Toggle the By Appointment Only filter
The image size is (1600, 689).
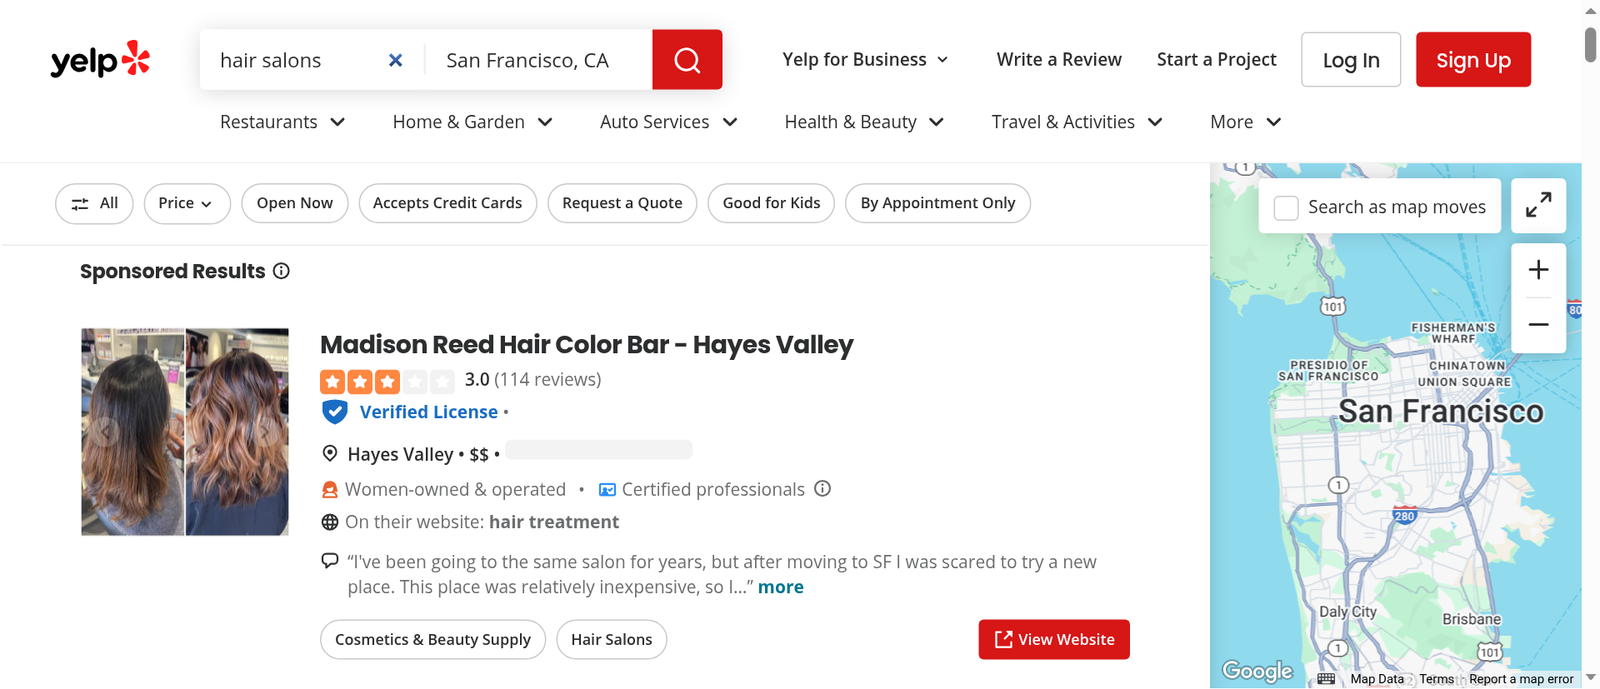[938, 203]
